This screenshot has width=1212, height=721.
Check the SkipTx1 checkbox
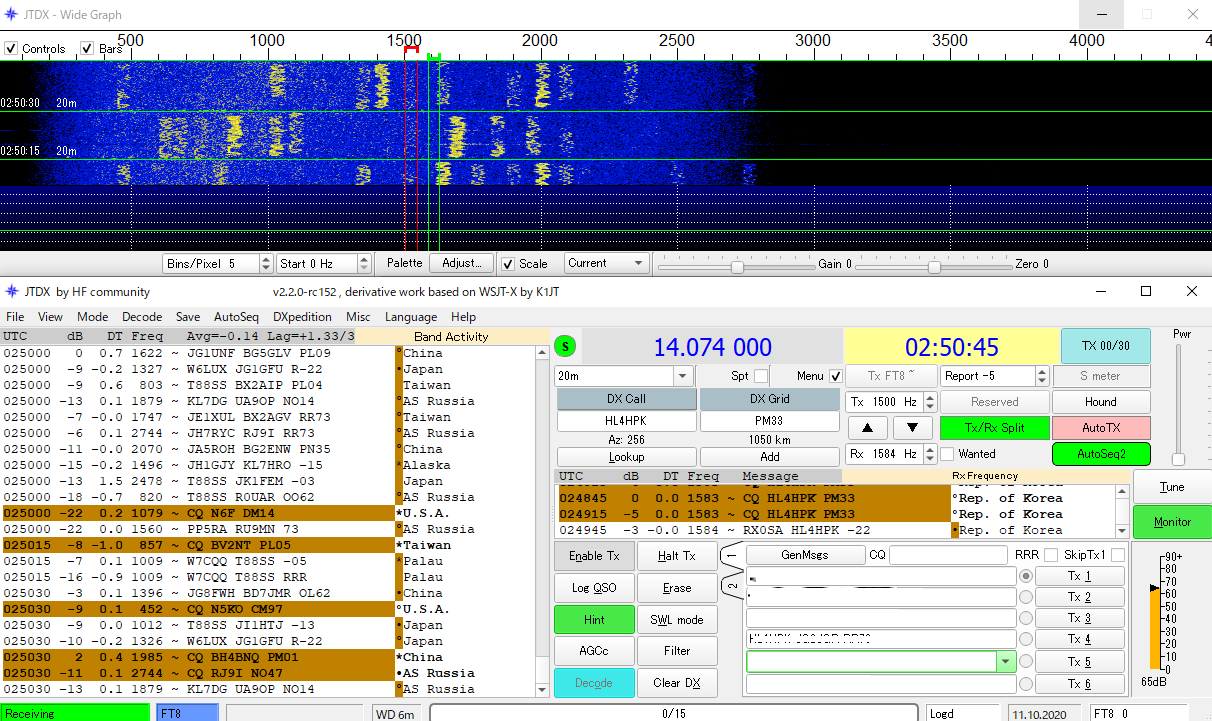pyautogui.click(x=1117, y=555)
